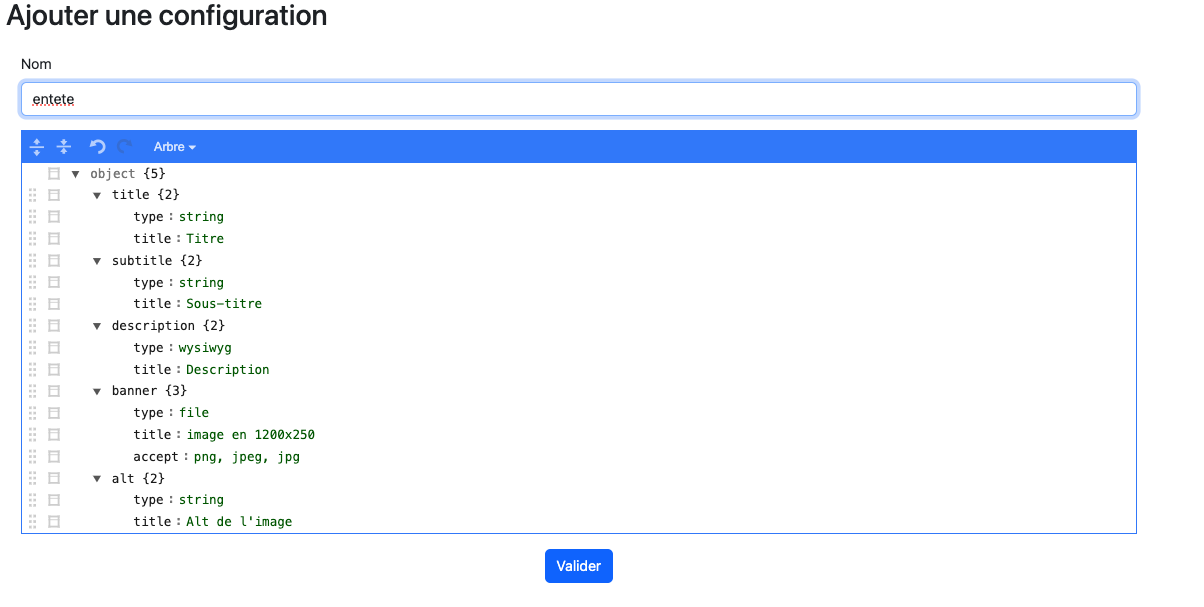Collapse the banner node arrow
Viewport: 1204px width, 607px height.
click(x=98, y=391)
